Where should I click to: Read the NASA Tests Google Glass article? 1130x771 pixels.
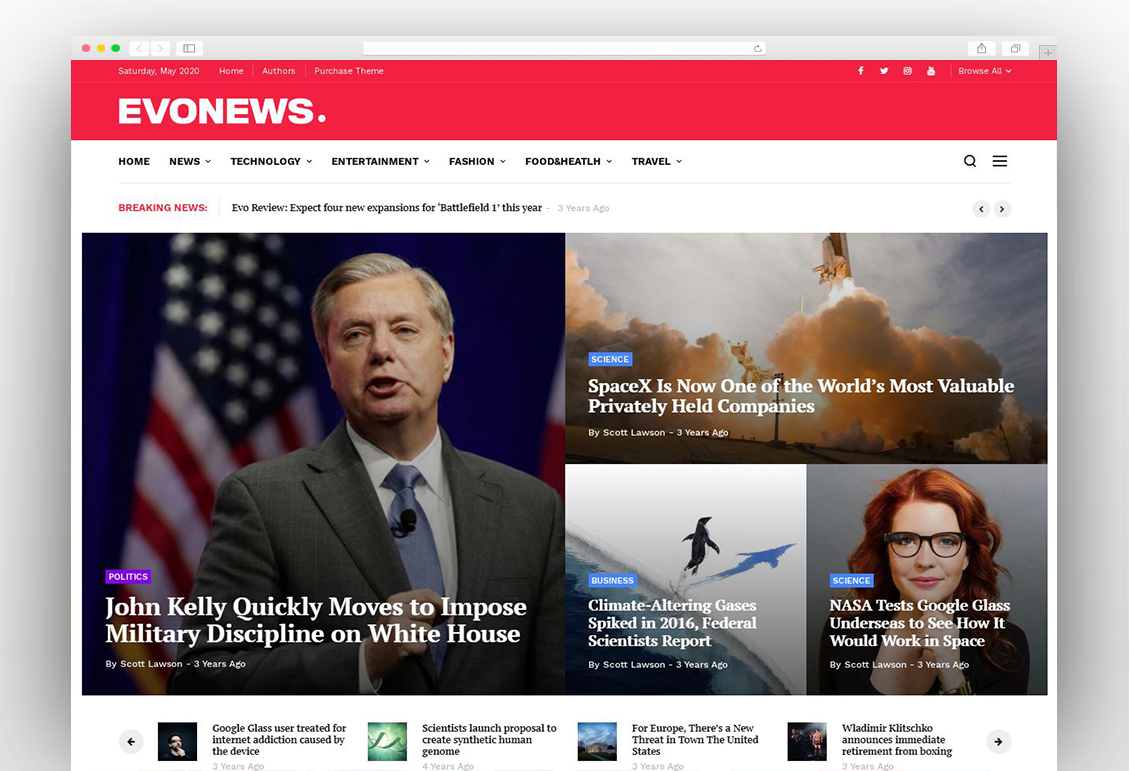[920, 623]
